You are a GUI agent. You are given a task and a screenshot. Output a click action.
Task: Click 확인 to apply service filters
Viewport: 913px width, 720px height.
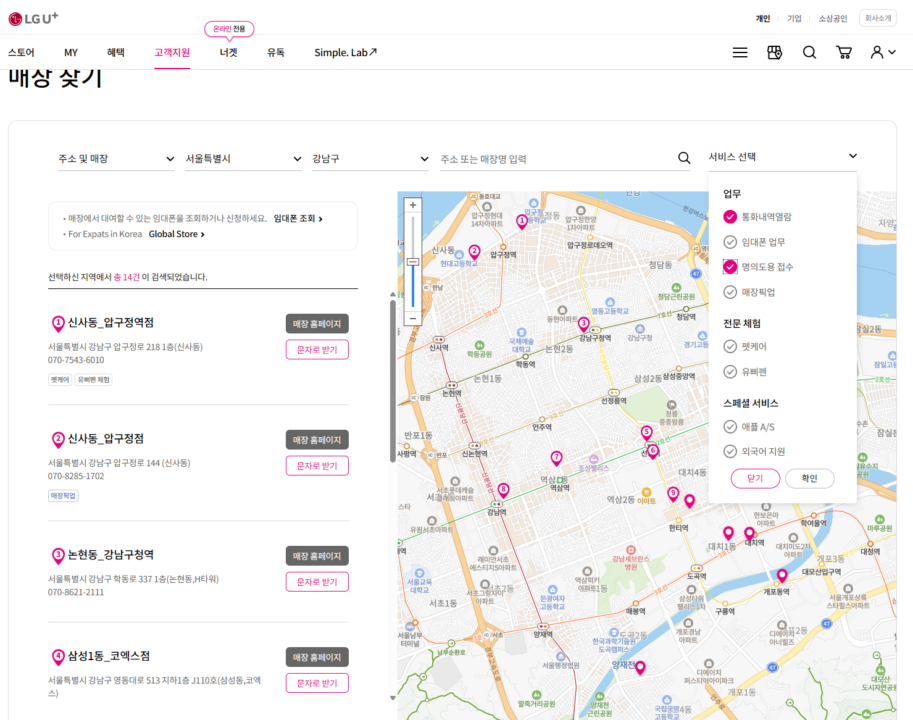(809, 478)
